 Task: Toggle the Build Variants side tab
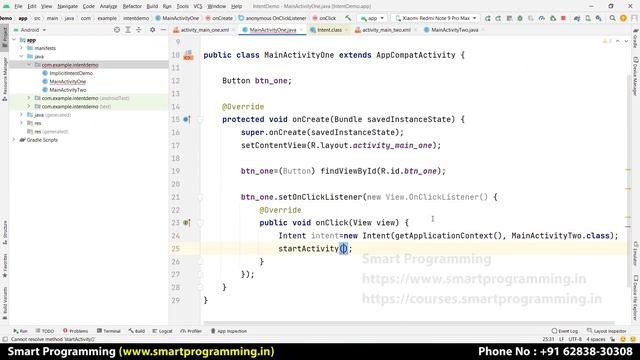pos(4,303)
